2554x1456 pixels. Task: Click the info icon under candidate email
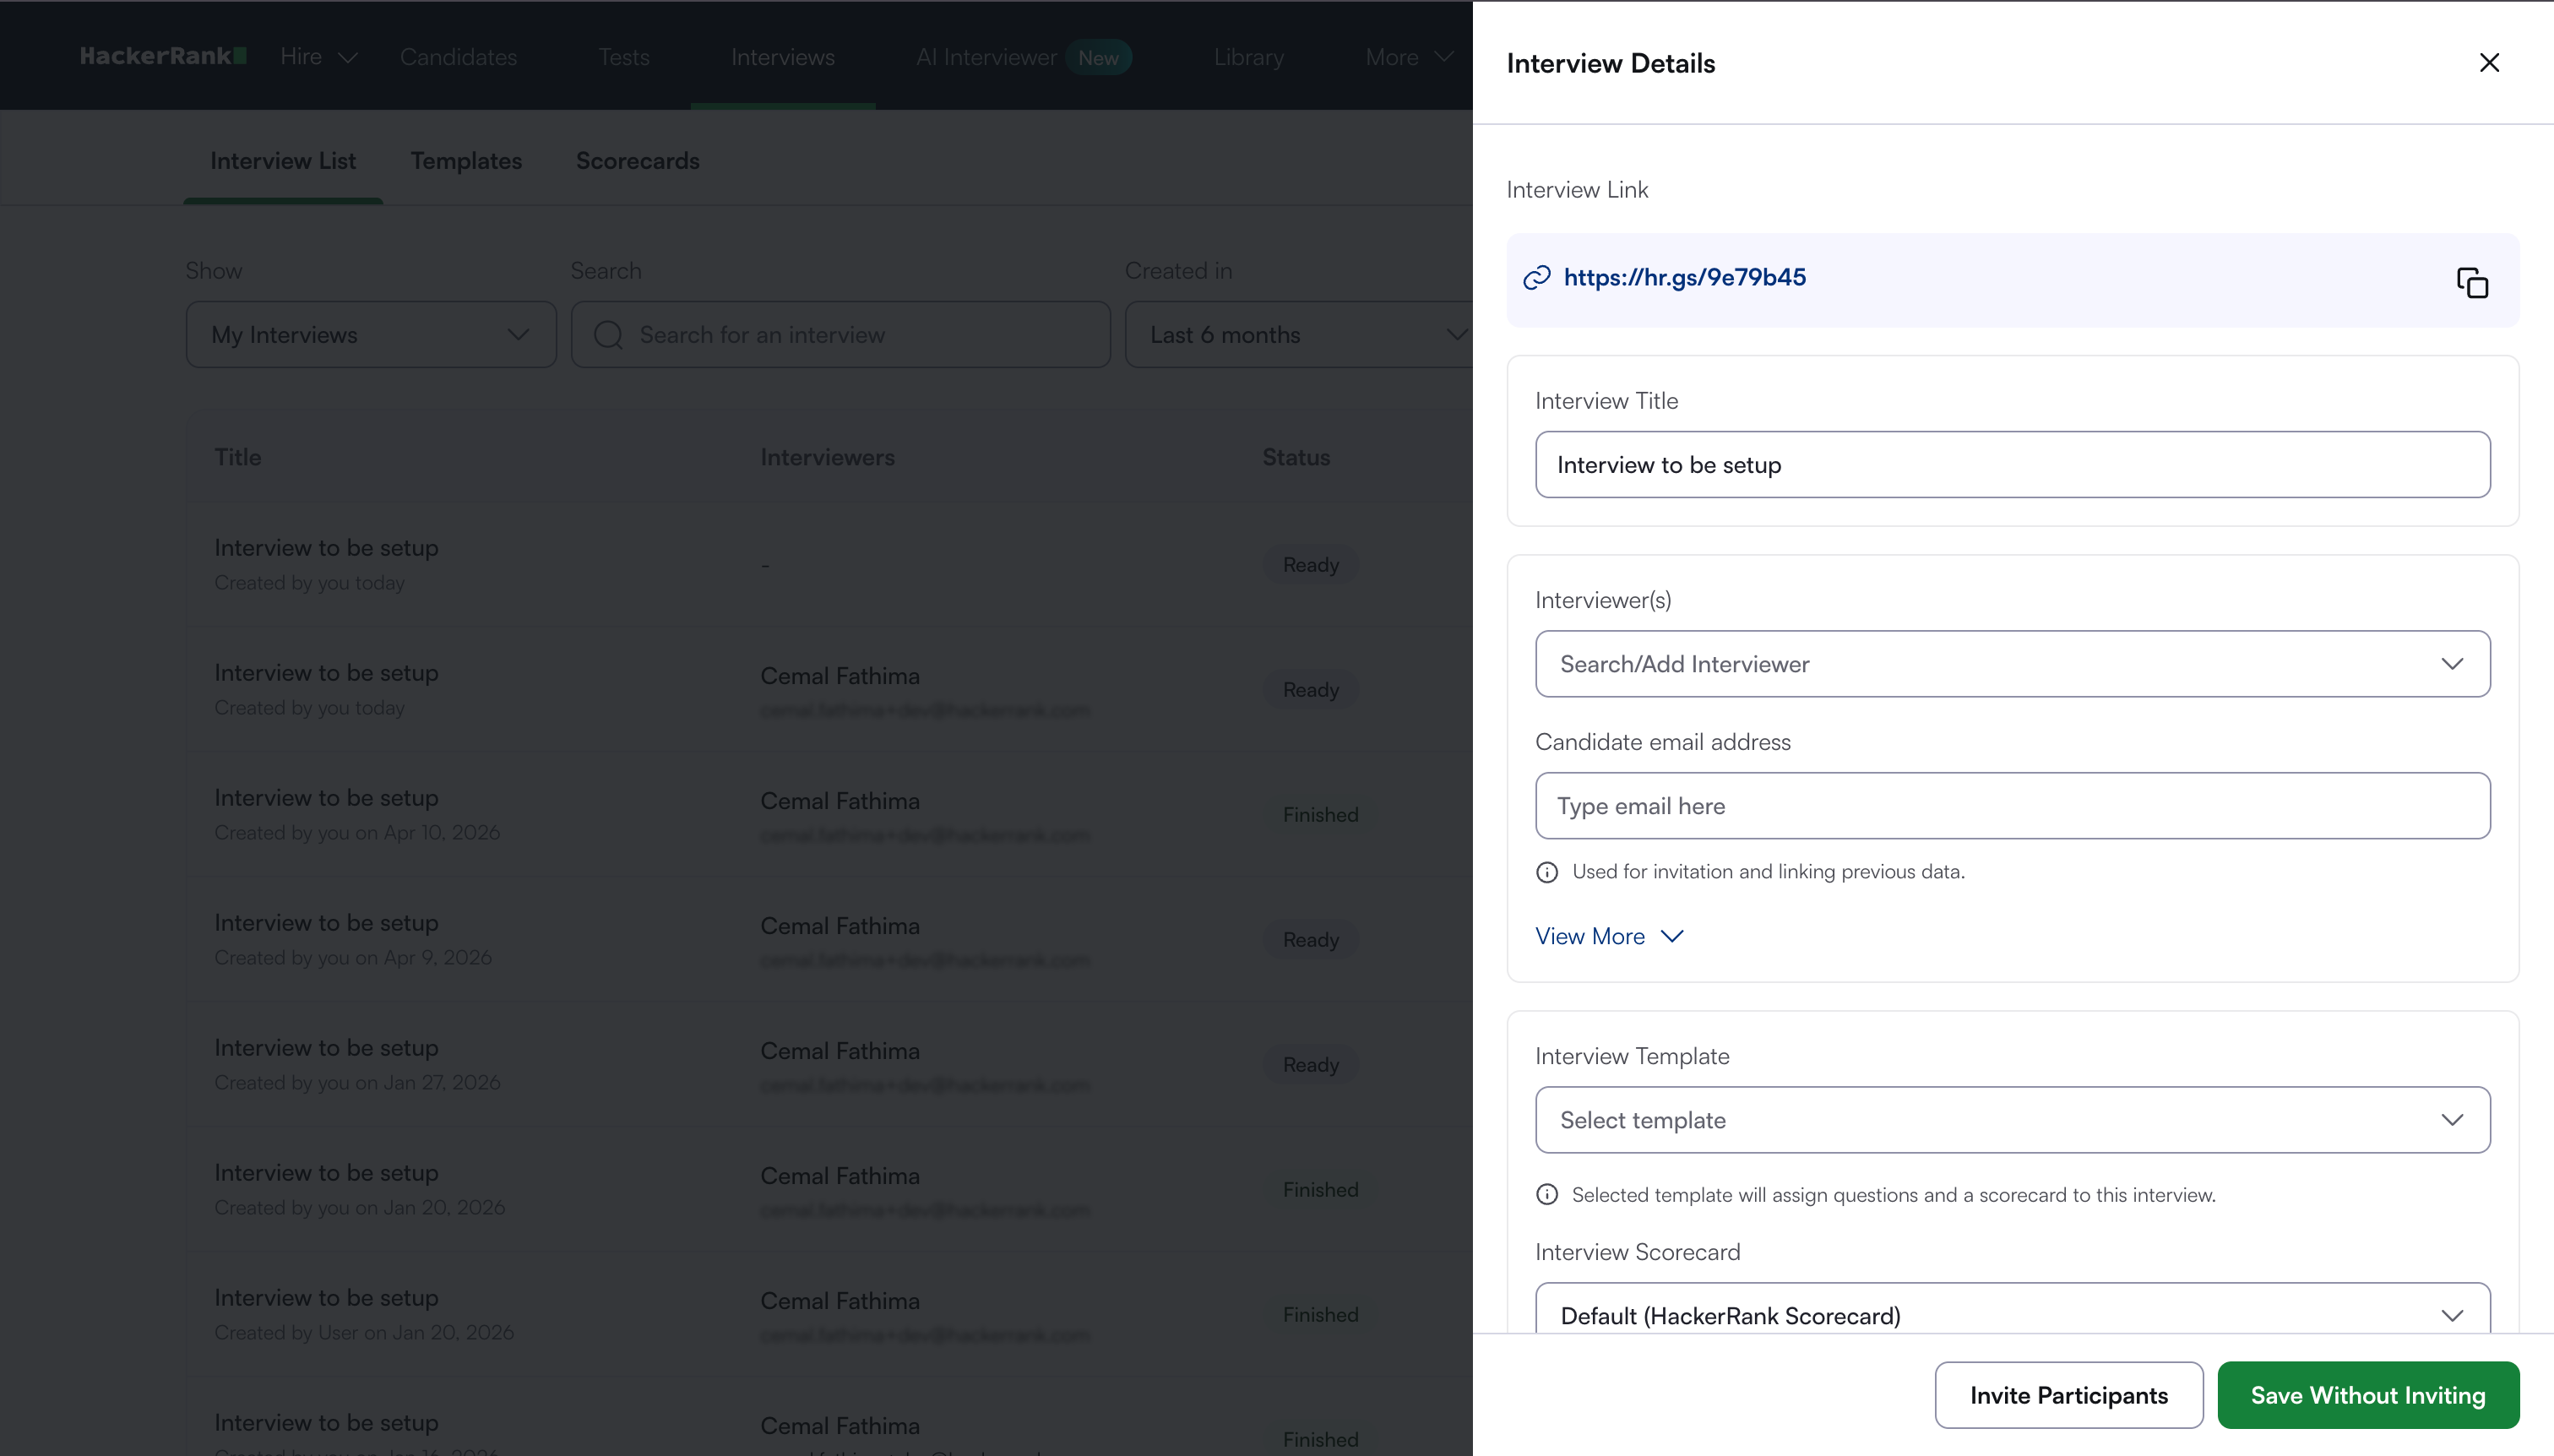[1547, 872]
